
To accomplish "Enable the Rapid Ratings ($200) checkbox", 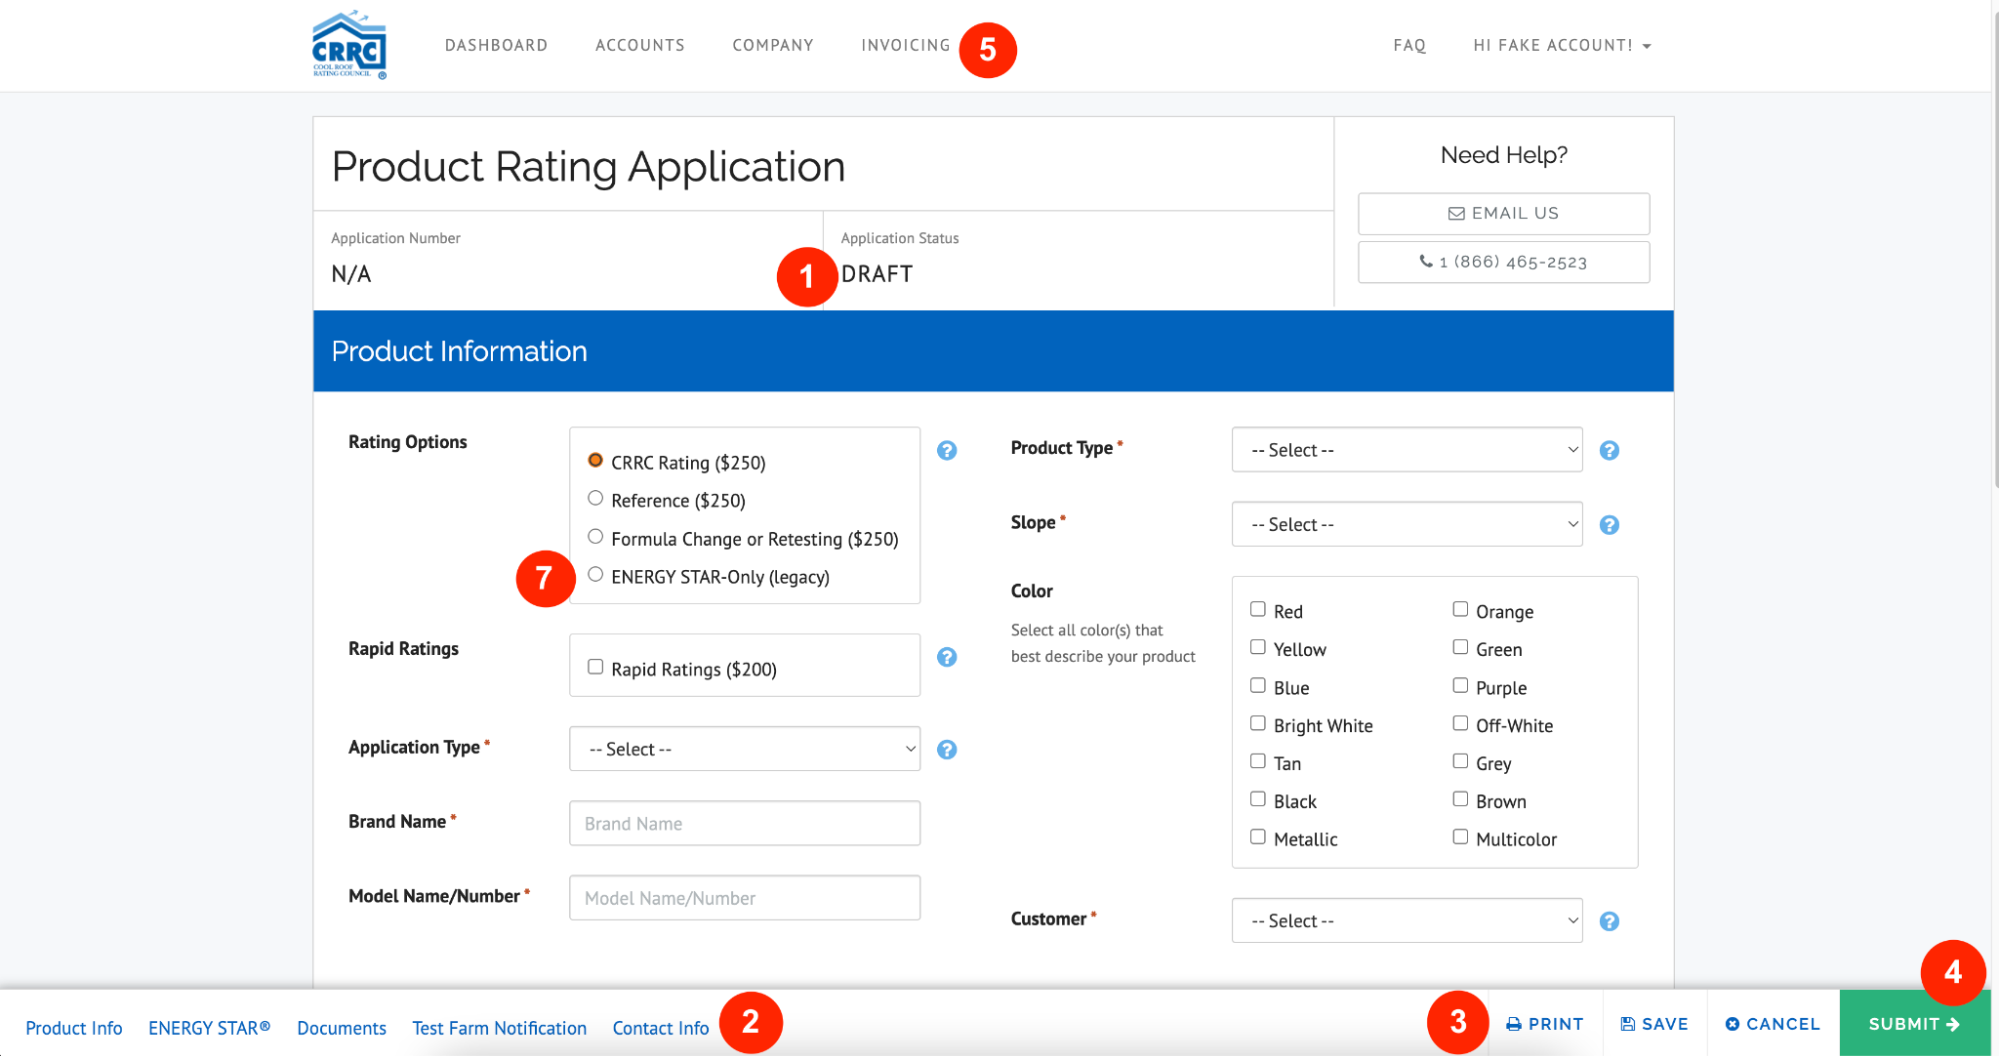I will coord(595,666).
